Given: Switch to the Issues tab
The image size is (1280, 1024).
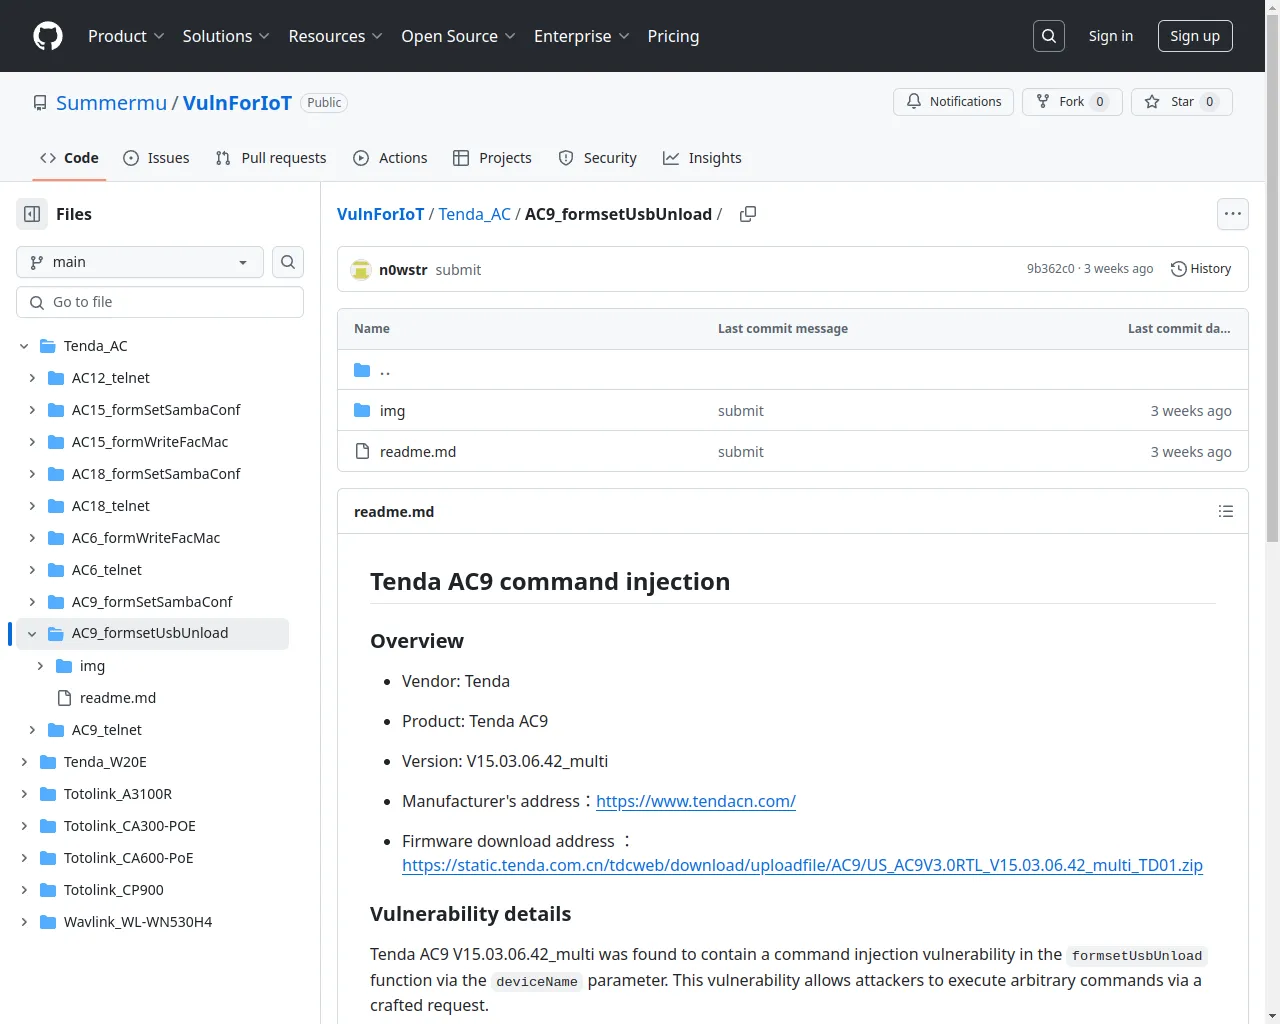Looking at the screenshot, I should (156, 158).
